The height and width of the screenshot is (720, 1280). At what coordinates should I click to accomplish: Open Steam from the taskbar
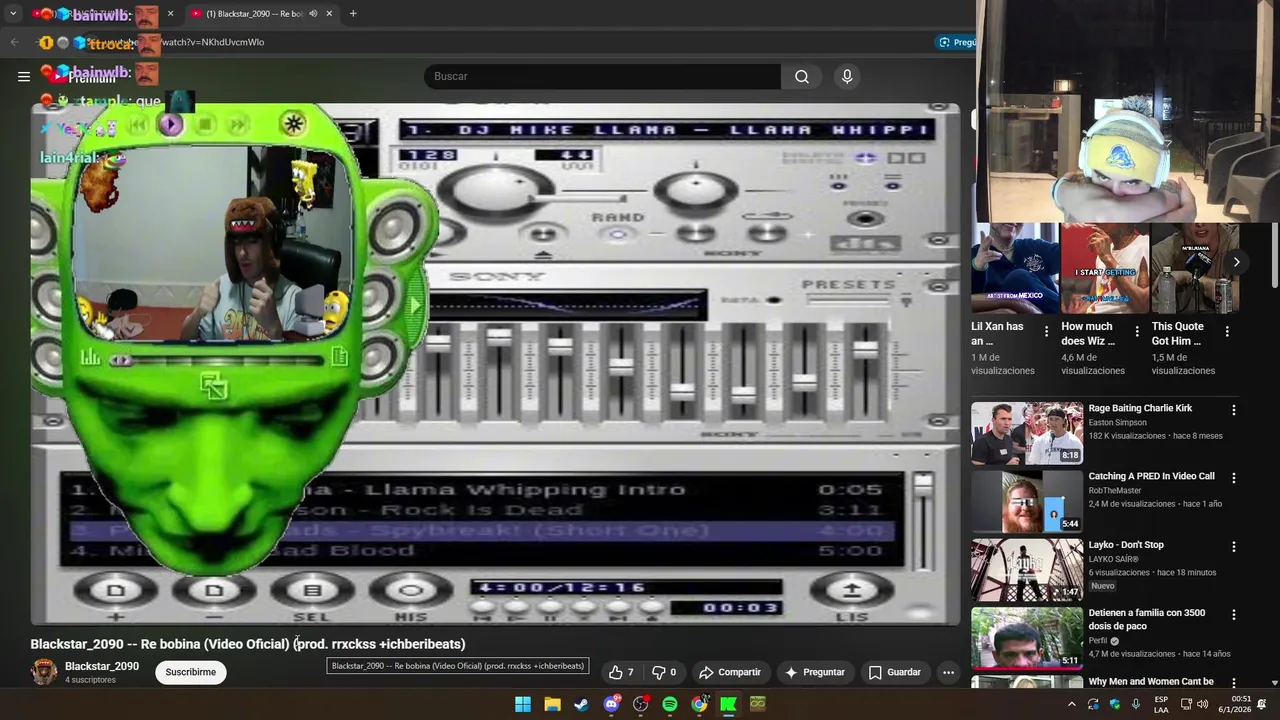581,704
